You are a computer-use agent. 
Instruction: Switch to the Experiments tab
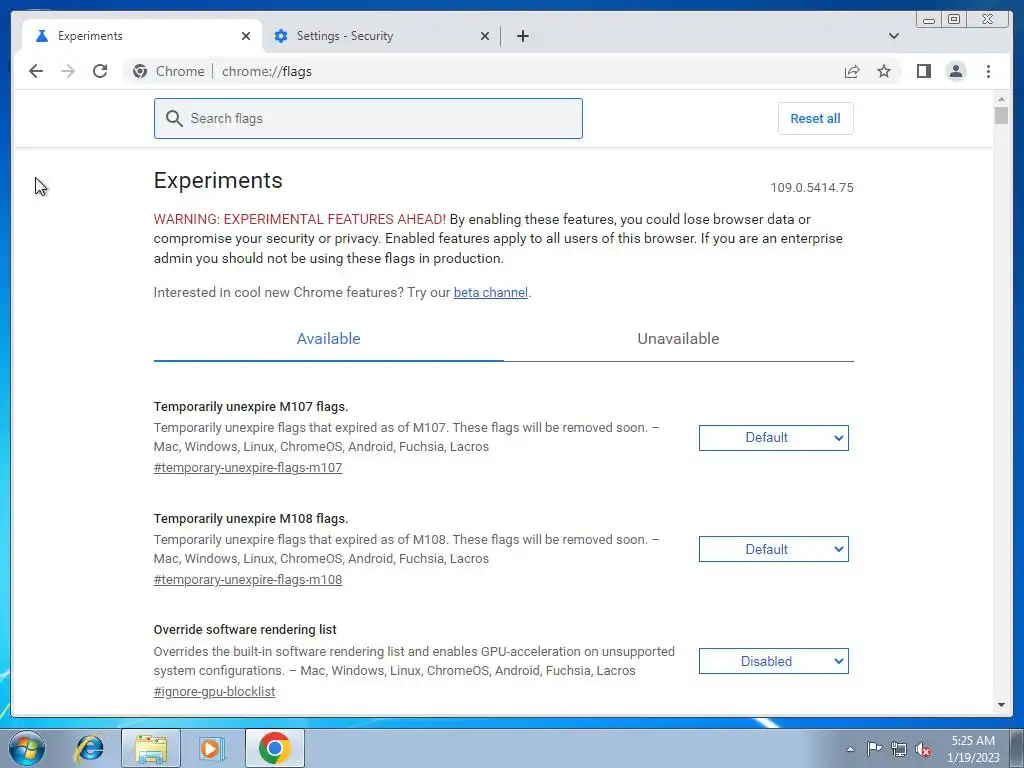[142, 36]
